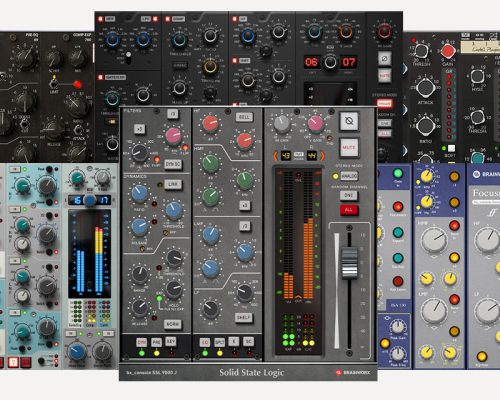The image size is (500, 400).
Task: Click the red LED on the left dark plugin
Action: tap(77, 84)
